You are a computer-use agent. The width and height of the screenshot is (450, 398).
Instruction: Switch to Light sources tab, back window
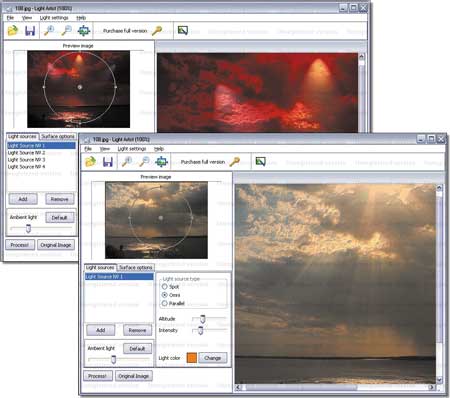click(22, 137)
